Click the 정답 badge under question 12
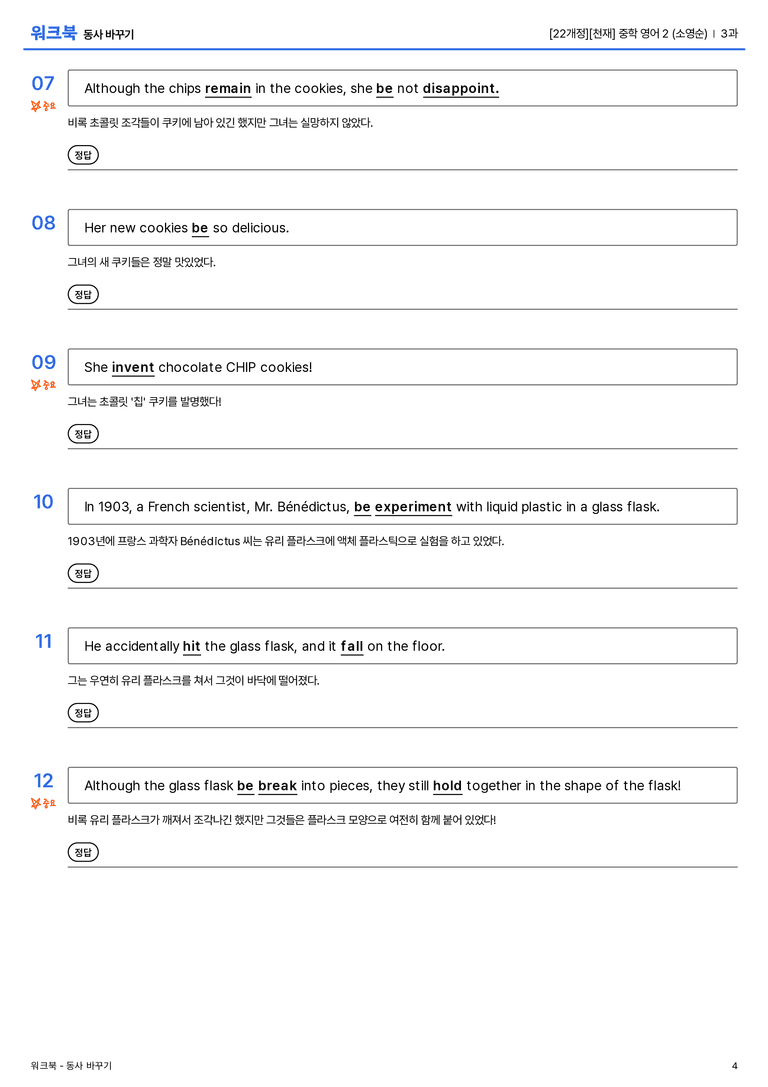The height and width of the screenshot is (1087, 768). [x=83, y=851]
